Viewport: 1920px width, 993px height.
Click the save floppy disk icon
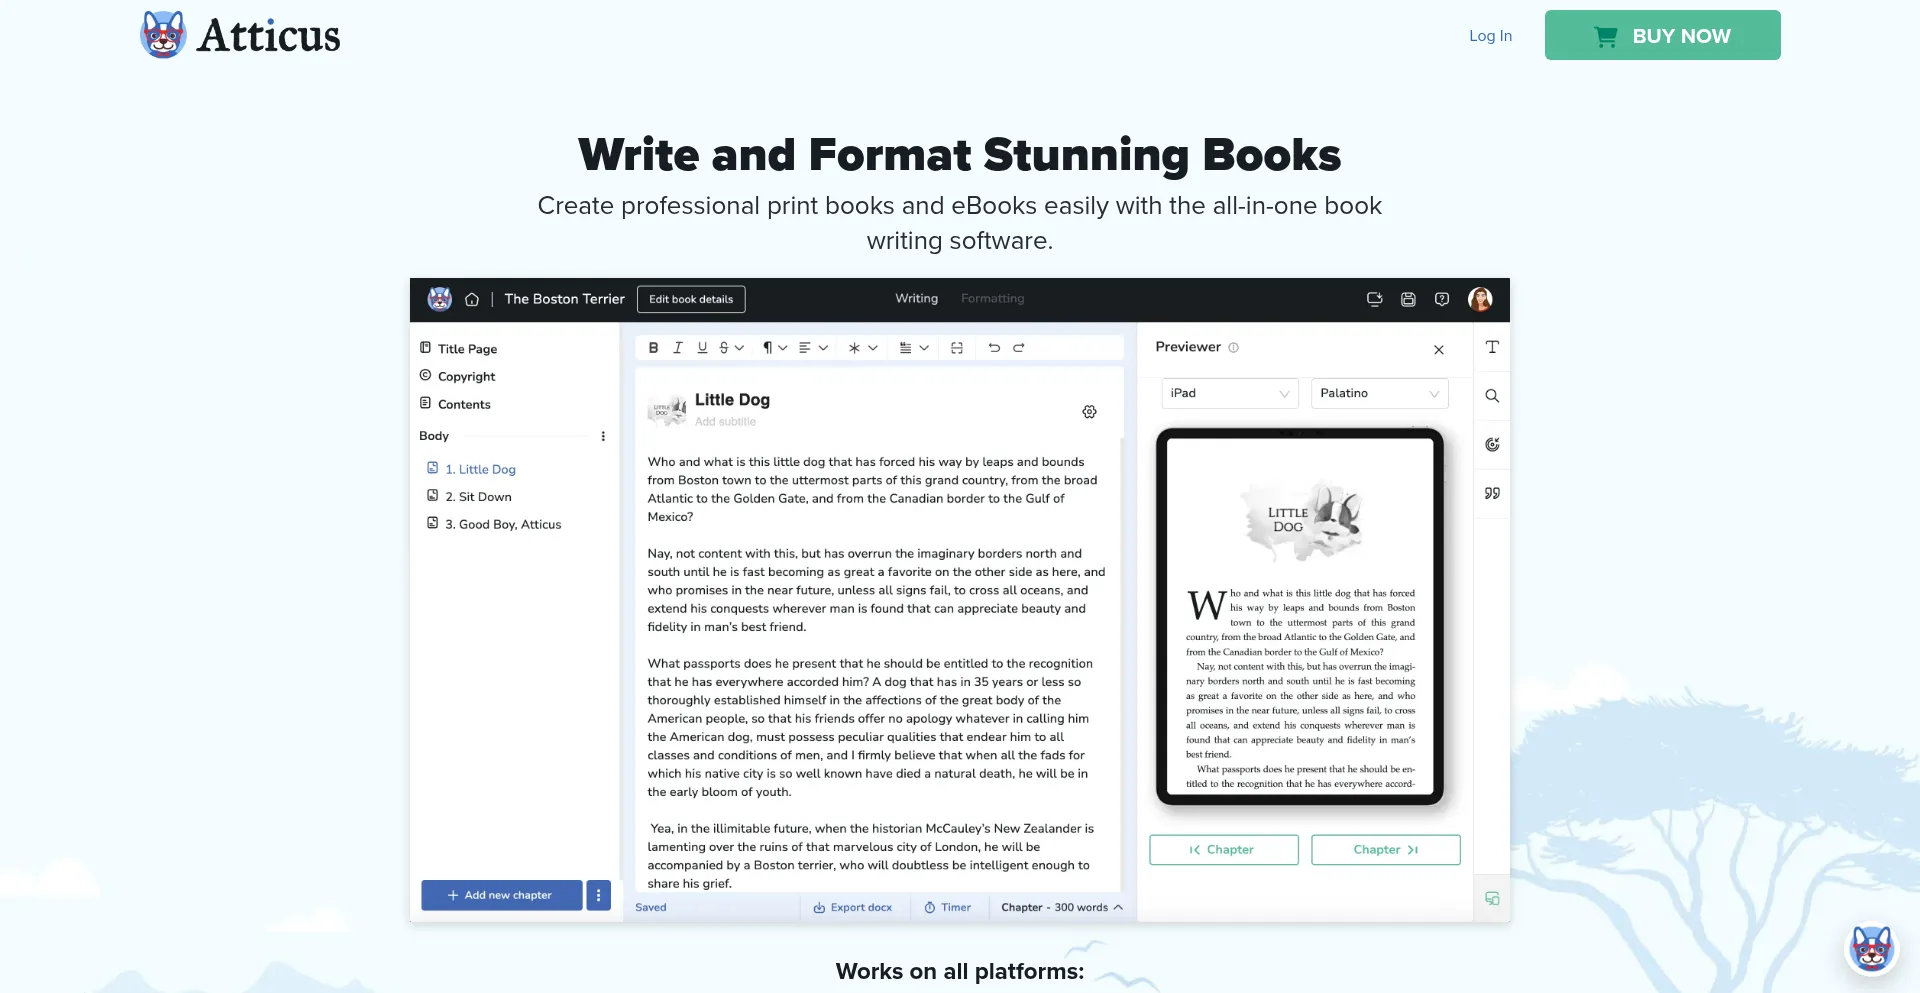(1408, 299)
